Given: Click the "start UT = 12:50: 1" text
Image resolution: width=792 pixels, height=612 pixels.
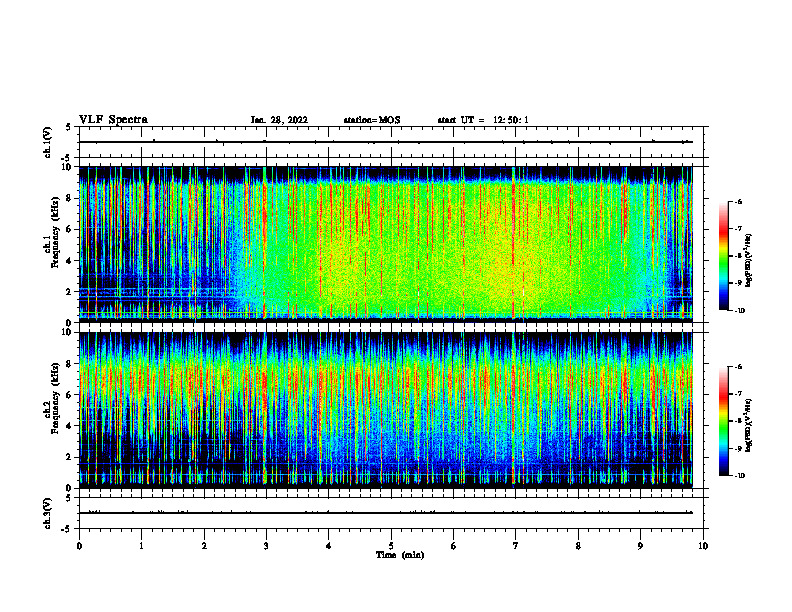Looking at the screenshot, I should 483,120.
